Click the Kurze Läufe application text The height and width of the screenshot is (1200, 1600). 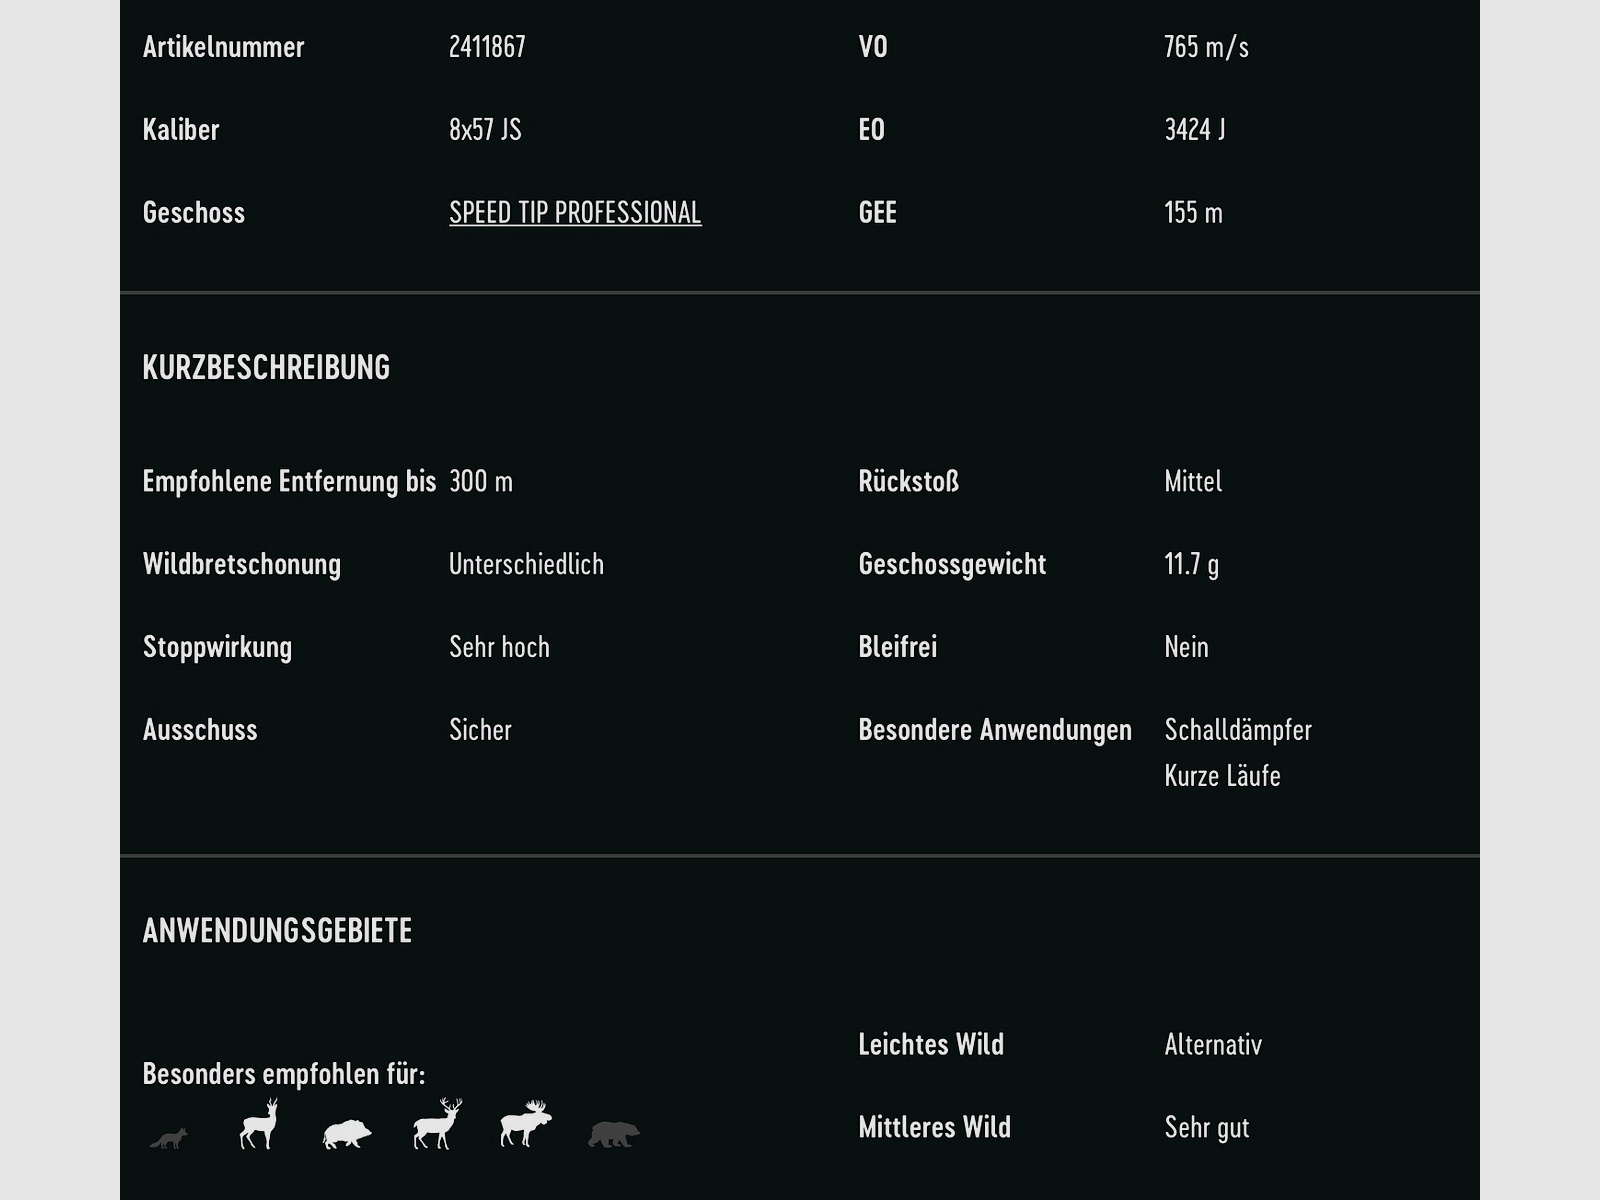click(x=1222, y=776)
